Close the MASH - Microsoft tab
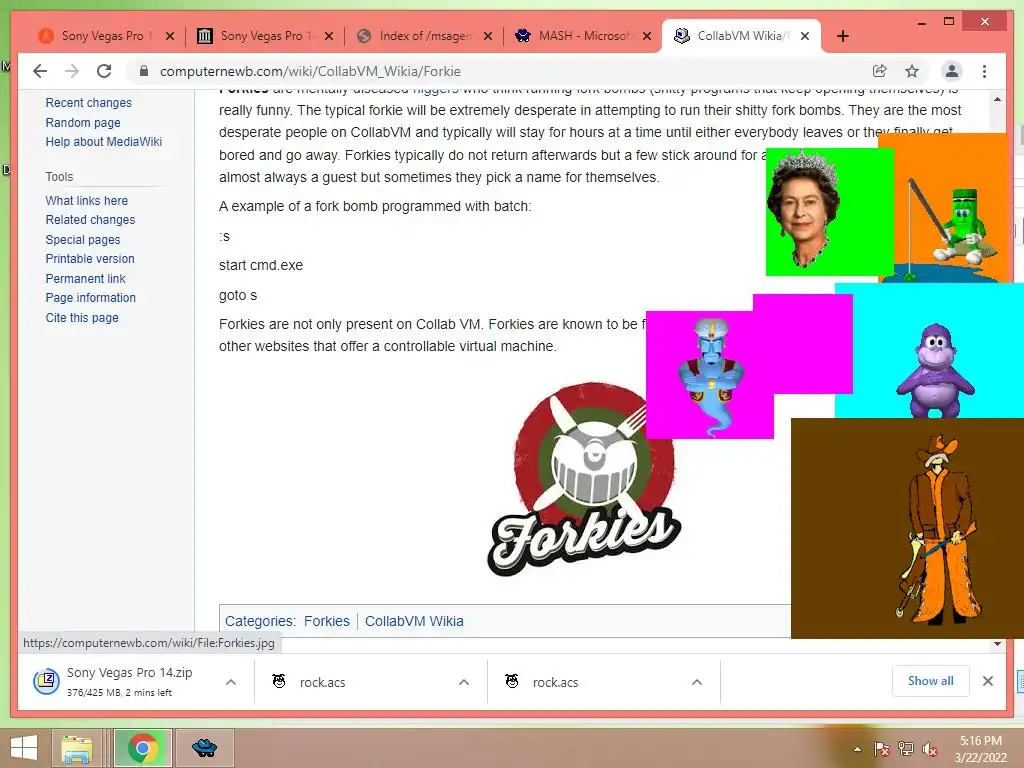Viewport: 1024px width, 768px height. pyautogui.click(x=647, y=36)
